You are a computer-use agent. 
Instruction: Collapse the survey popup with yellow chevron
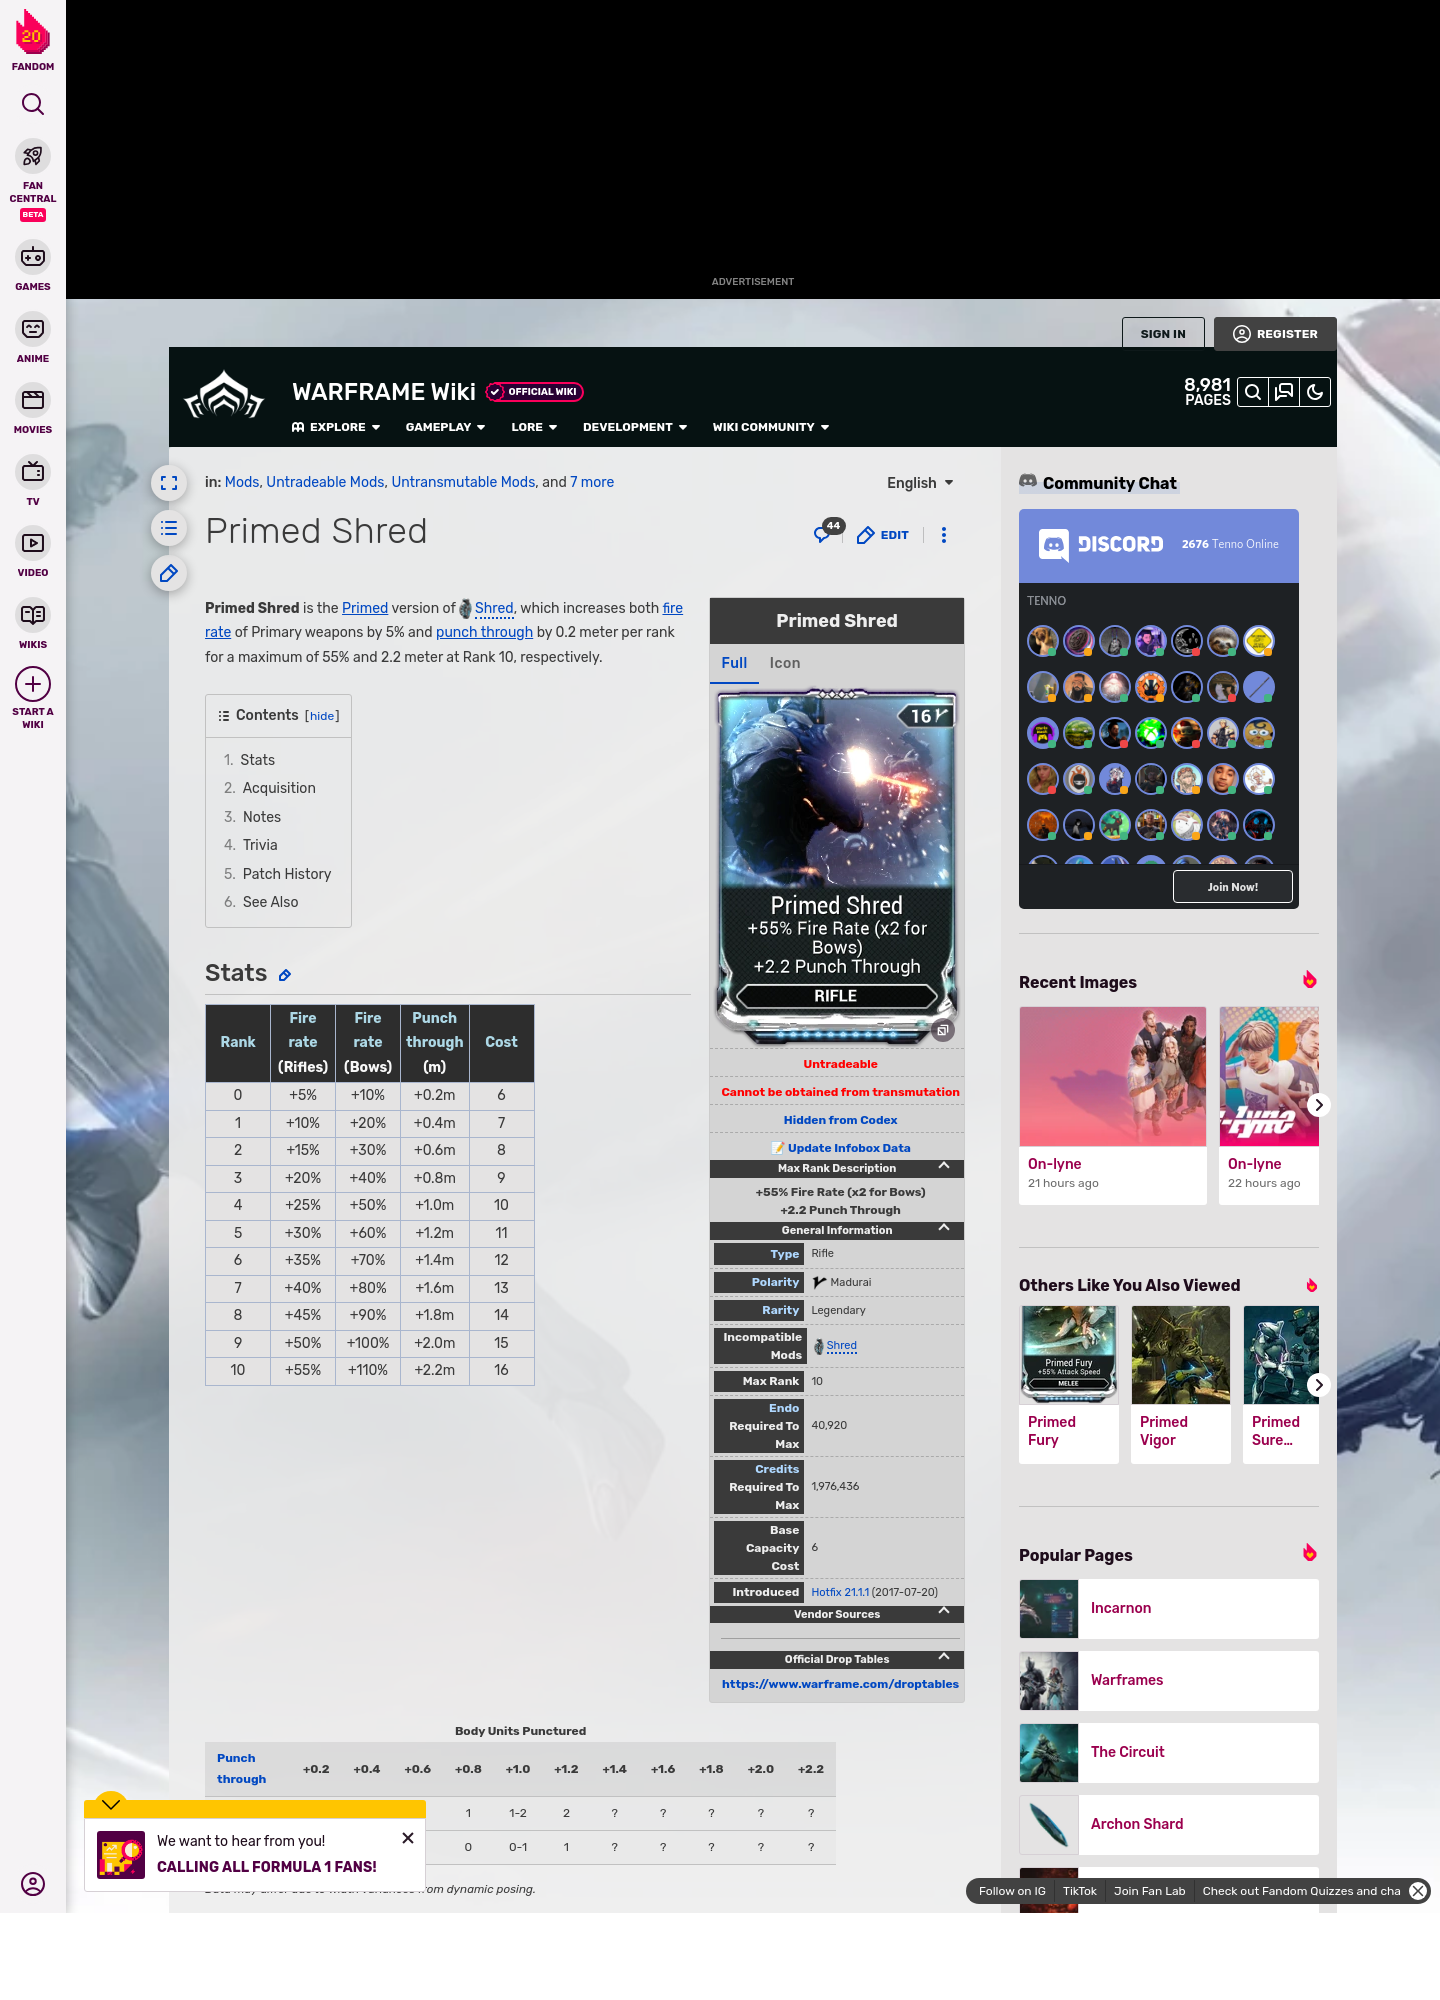tap(111, 1803)
